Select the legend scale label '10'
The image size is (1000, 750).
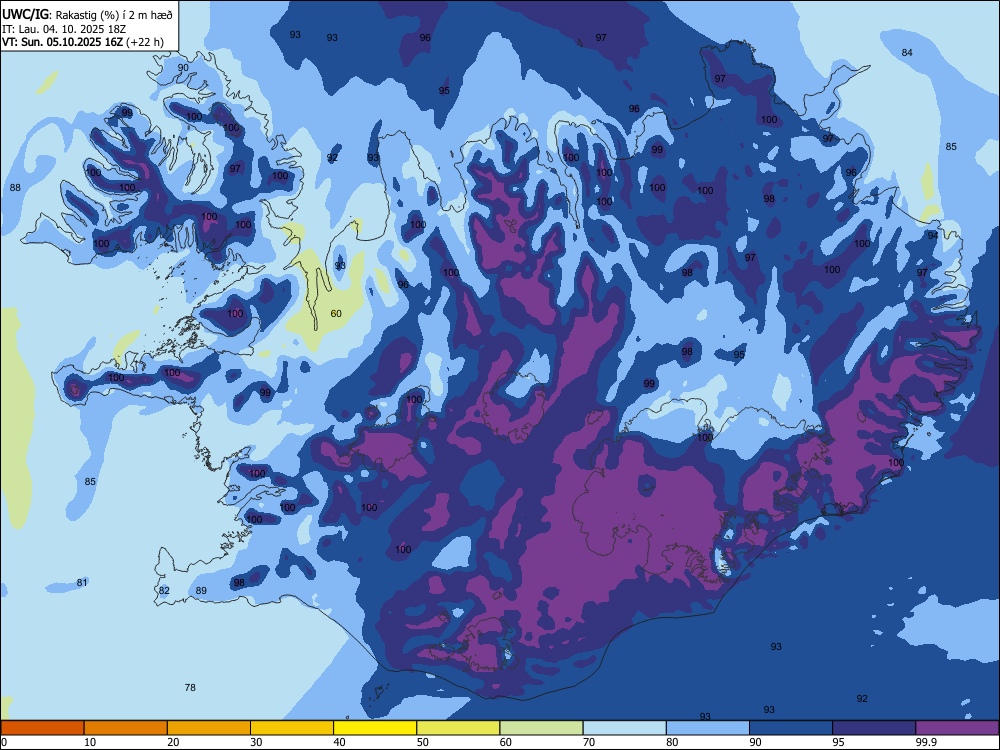pos(91,742)
